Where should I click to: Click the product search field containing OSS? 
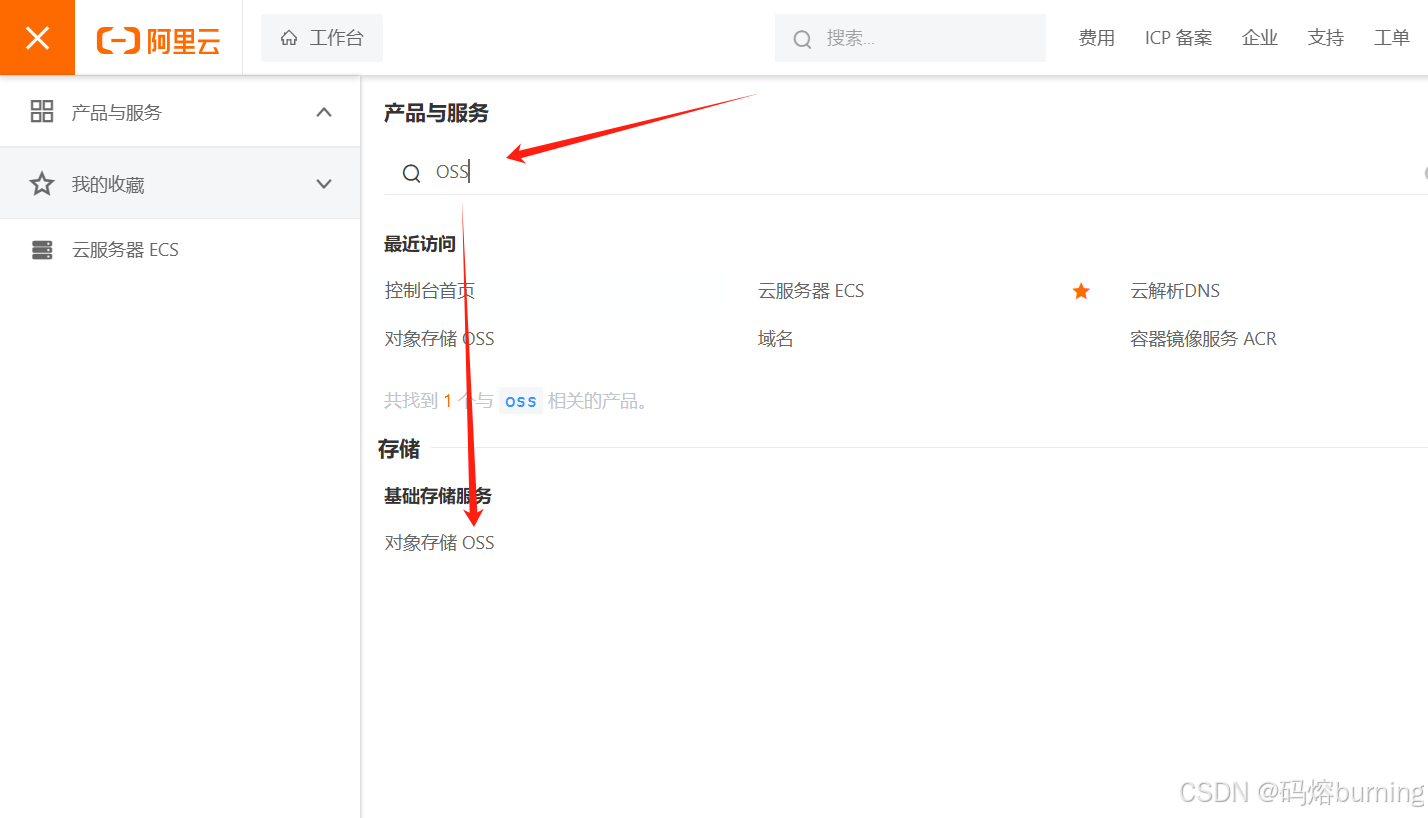coord(905,172)
